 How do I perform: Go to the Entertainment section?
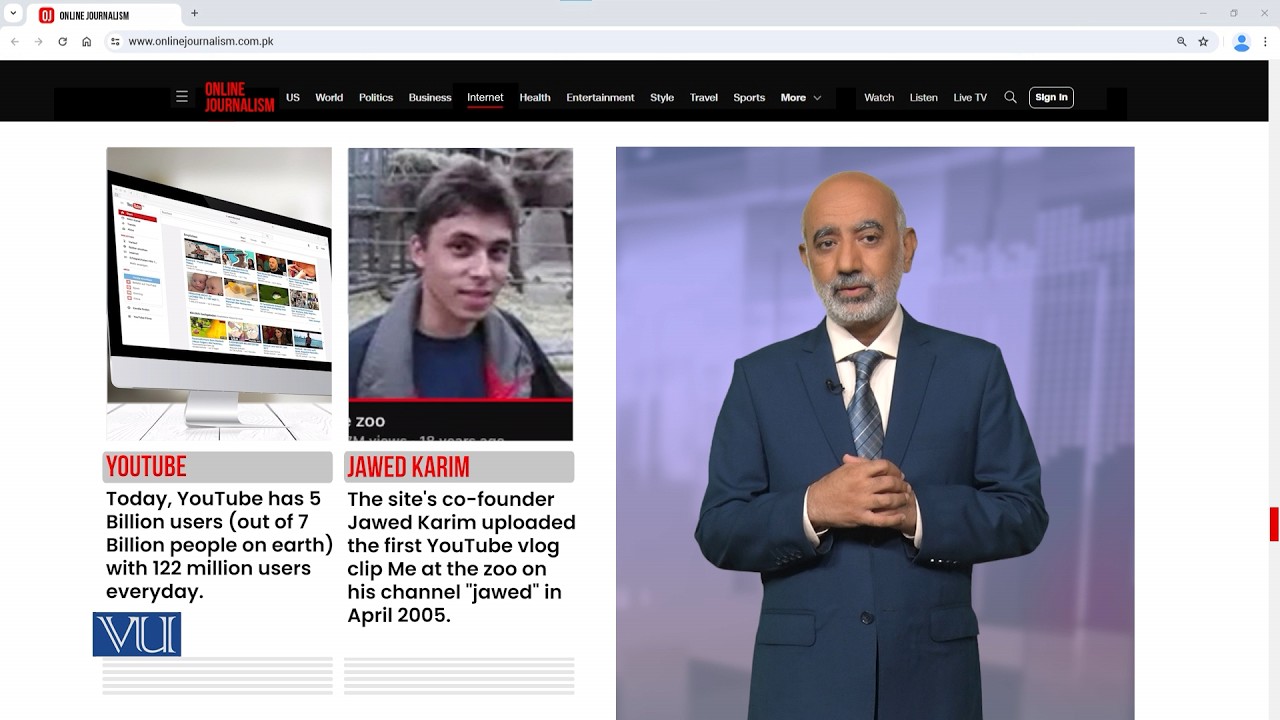coord(600,97)
